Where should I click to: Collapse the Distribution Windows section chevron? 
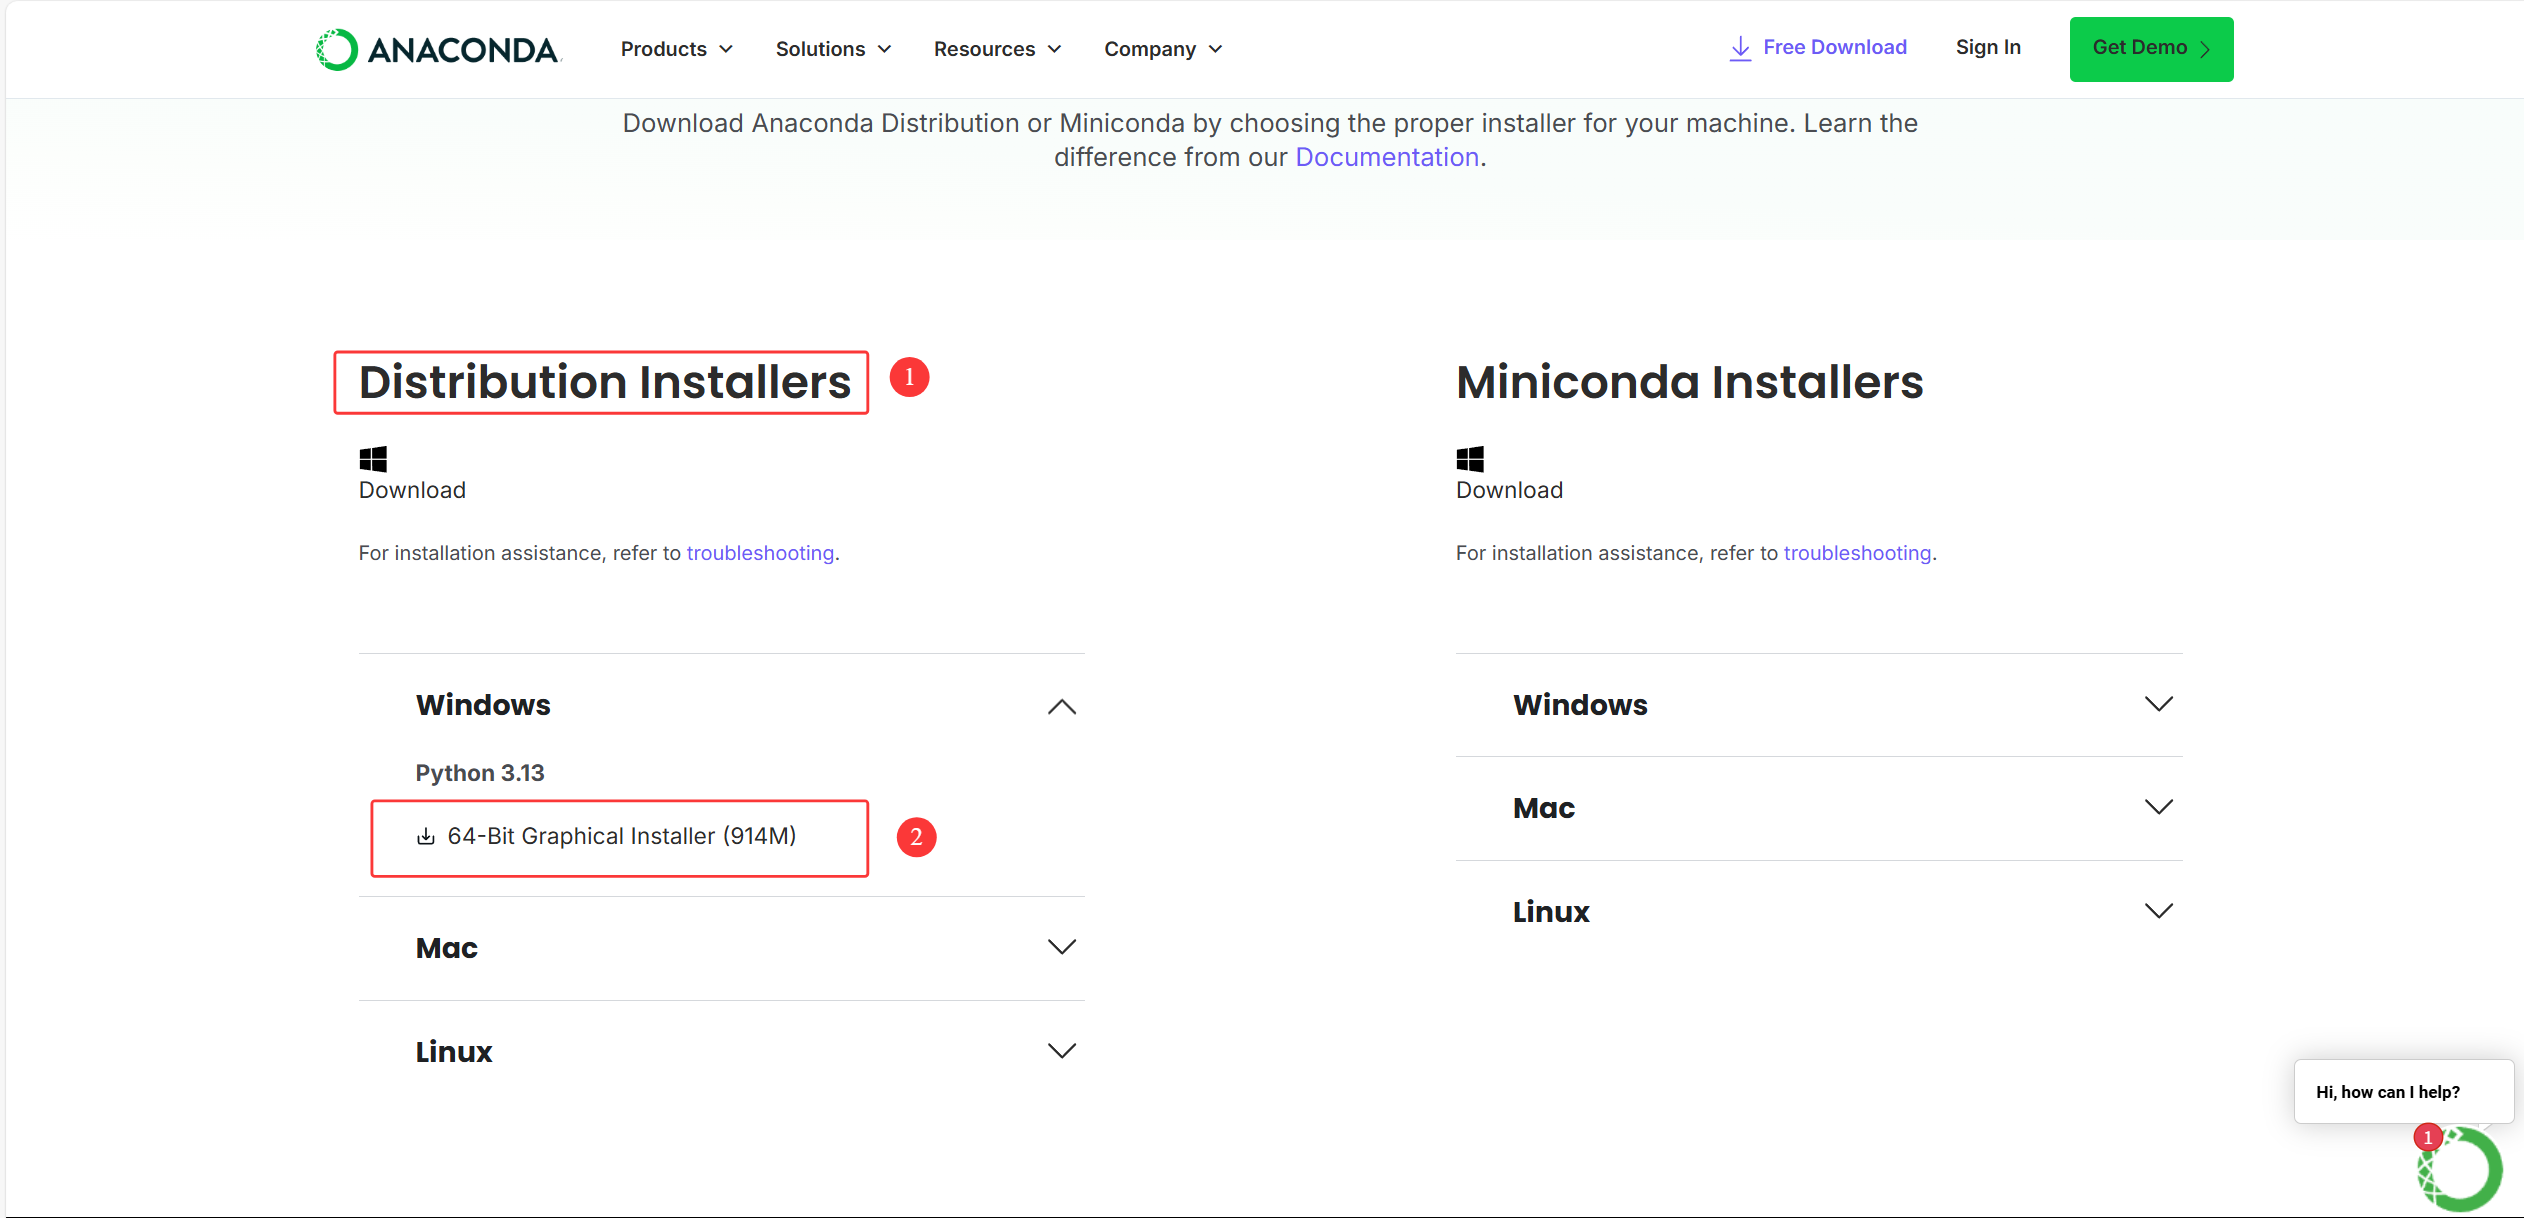(1061, 707)
